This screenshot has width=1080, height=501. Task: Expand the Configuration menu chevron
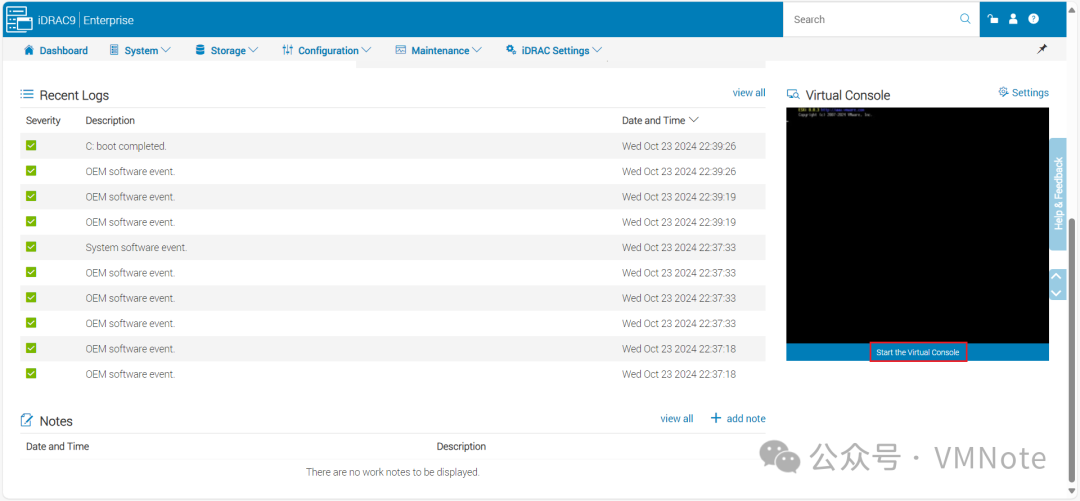pos(366,50)
